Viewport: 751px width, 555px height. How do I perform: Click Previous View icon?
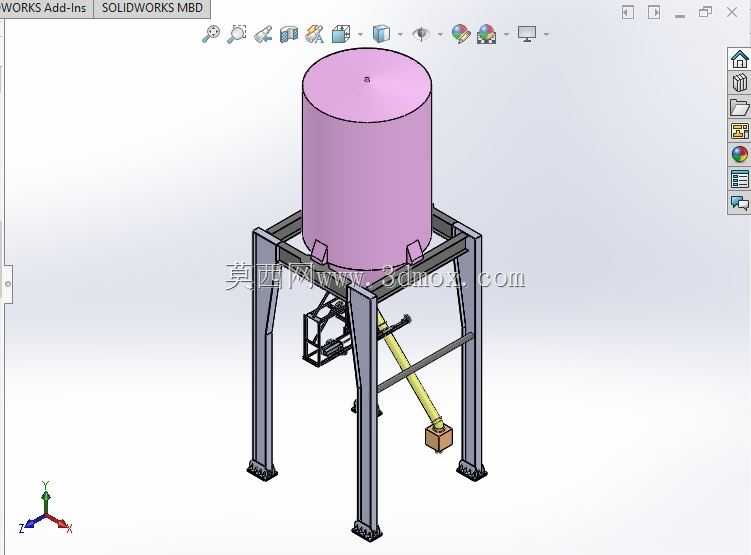[x=263, y=34]
